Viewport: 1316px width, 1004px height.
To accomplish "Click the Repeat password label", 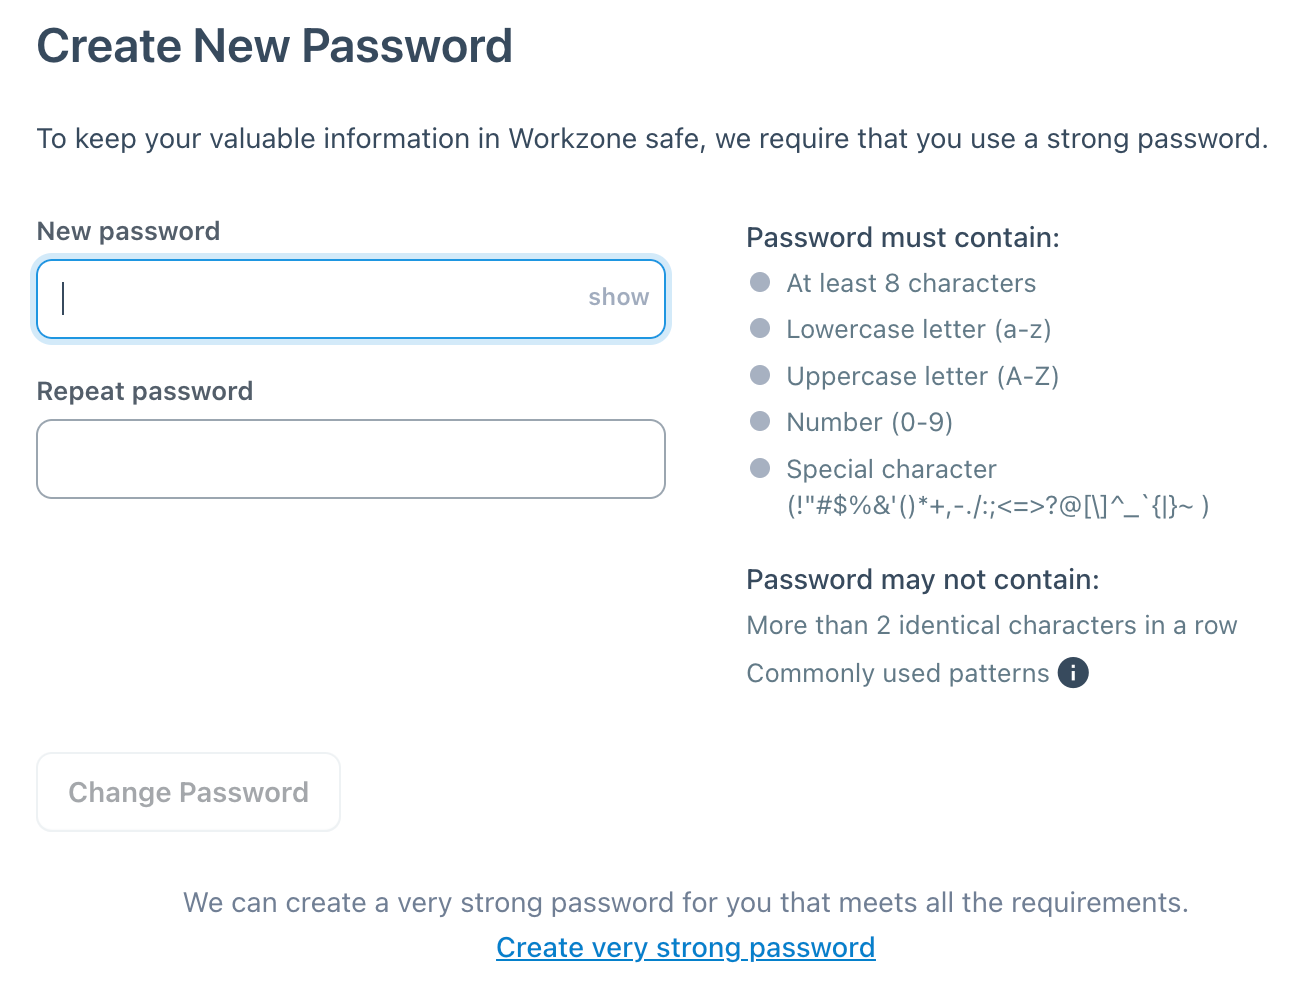I will click(x=145, y=391).
